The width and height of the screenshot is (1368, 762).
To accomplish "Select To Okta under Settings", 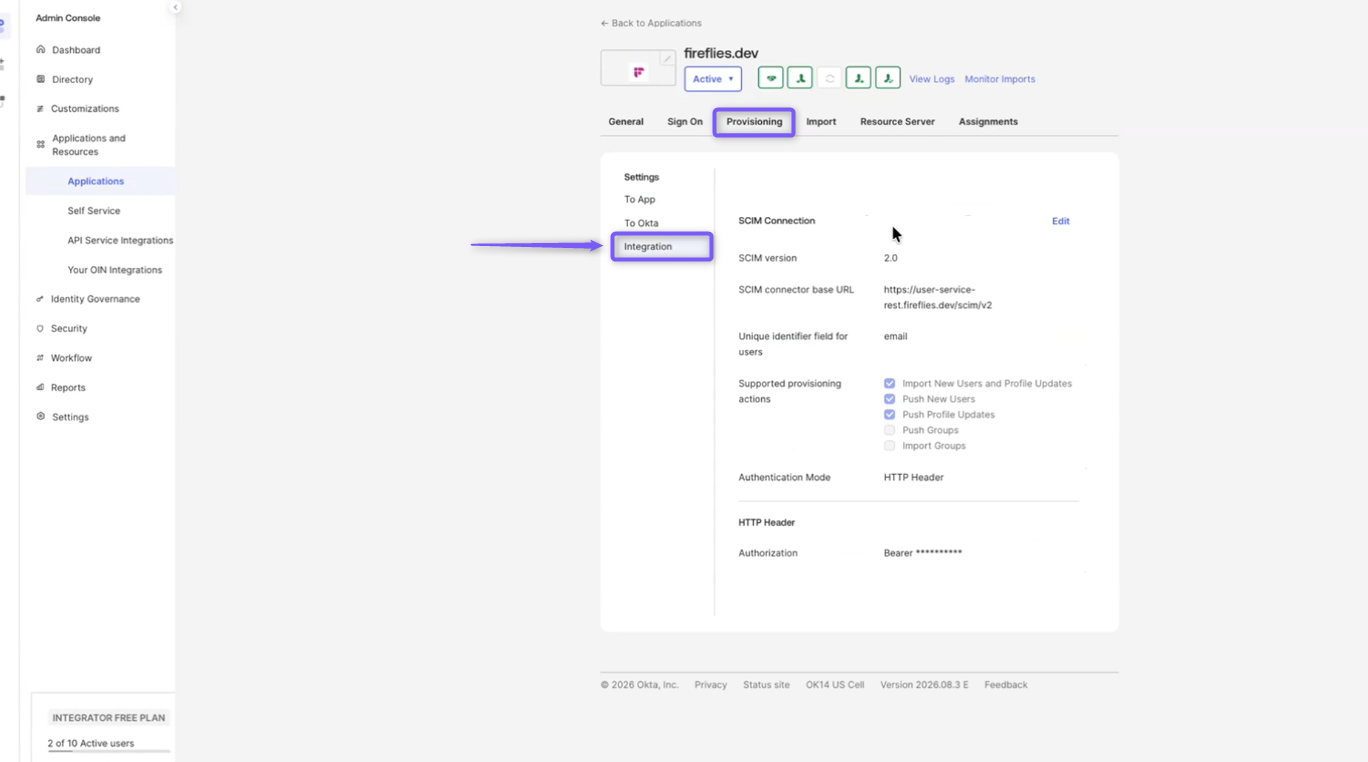I will [641, 223].
